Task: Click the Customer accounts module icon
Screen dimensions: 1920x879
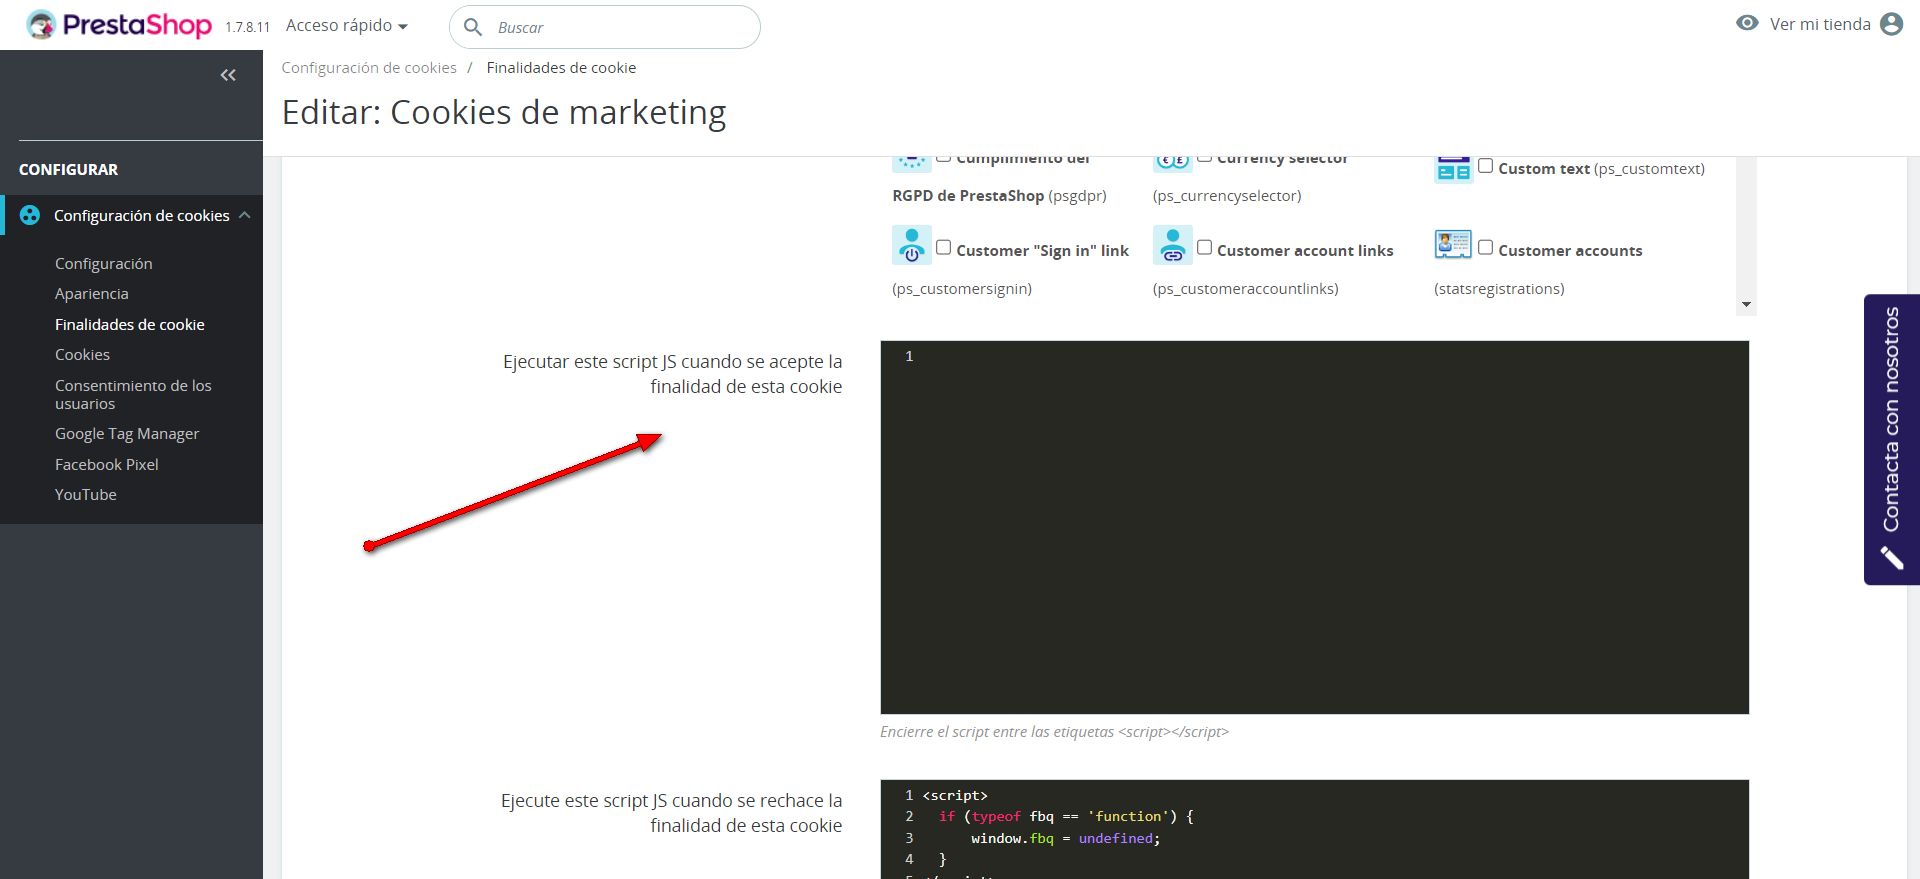Action: (1453, 244)
